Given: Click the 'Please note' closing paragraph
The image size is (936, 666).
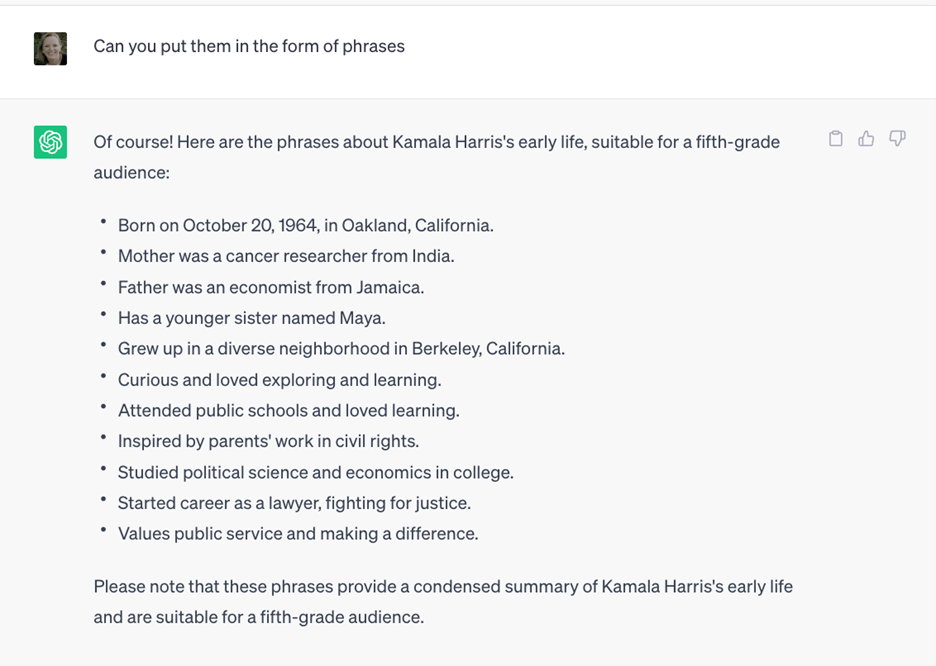Looking at the screenshot, I should click(x=443, y=602).
